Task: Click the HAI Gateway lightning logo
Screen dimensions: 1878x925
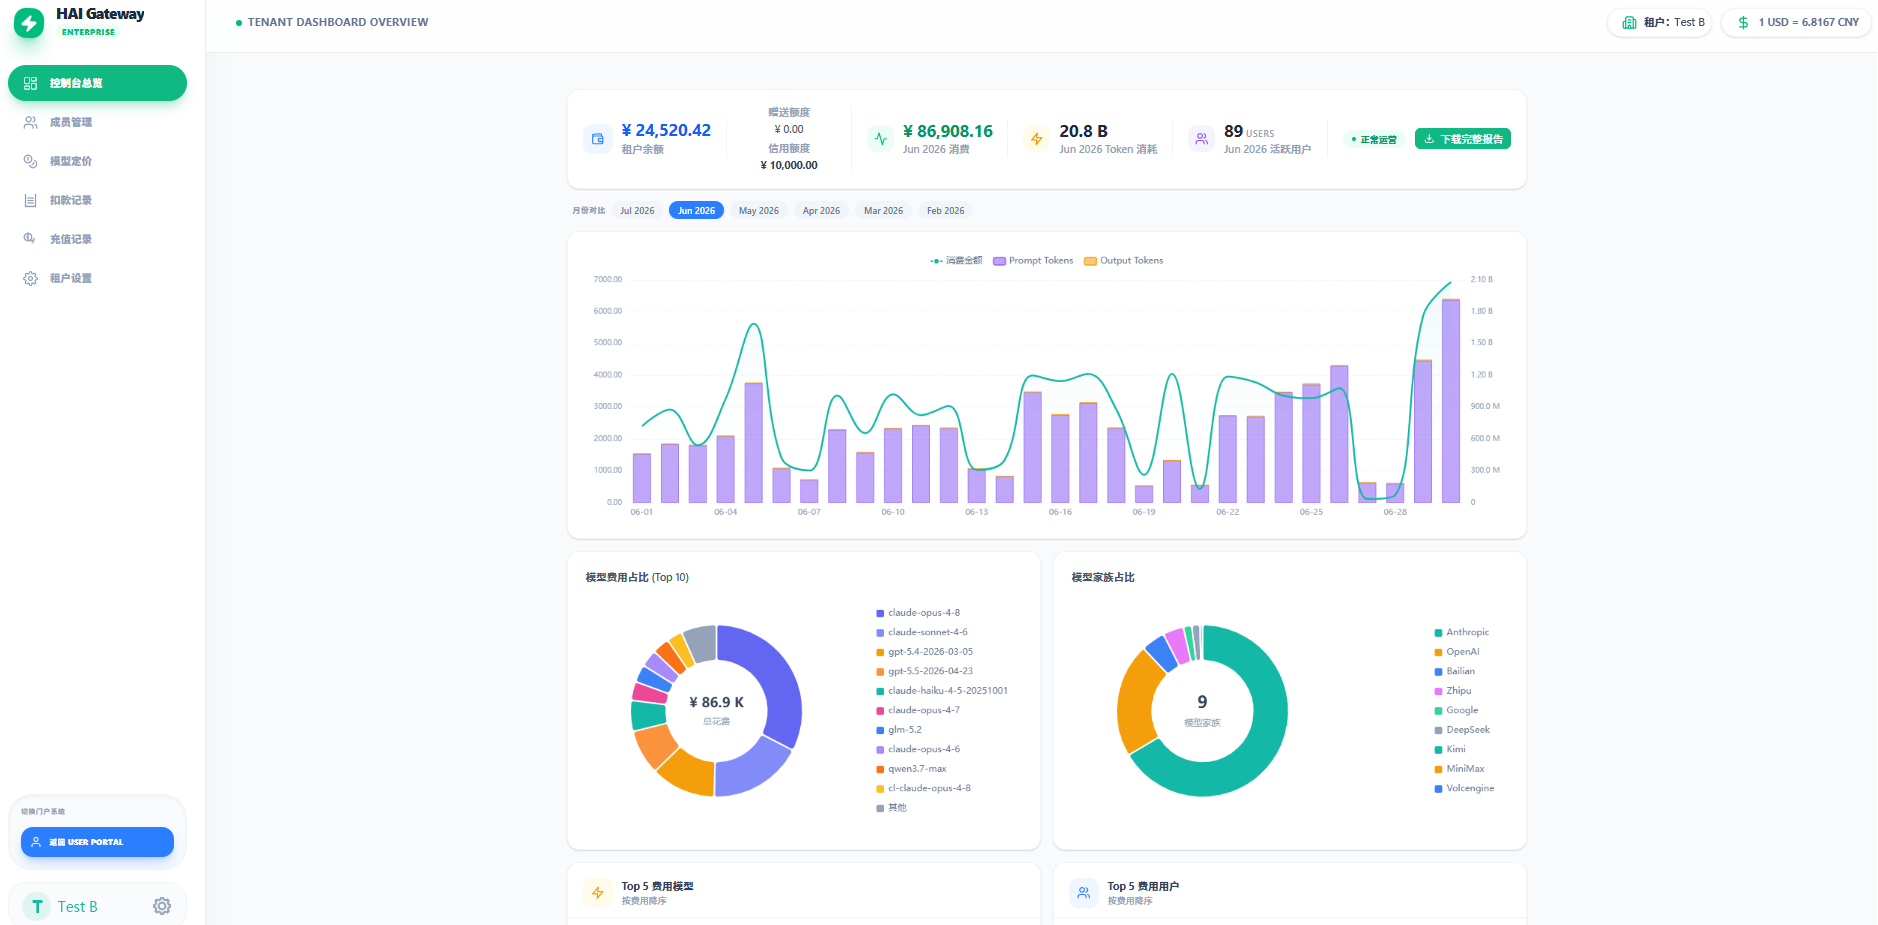Action: tap(29, 23)
